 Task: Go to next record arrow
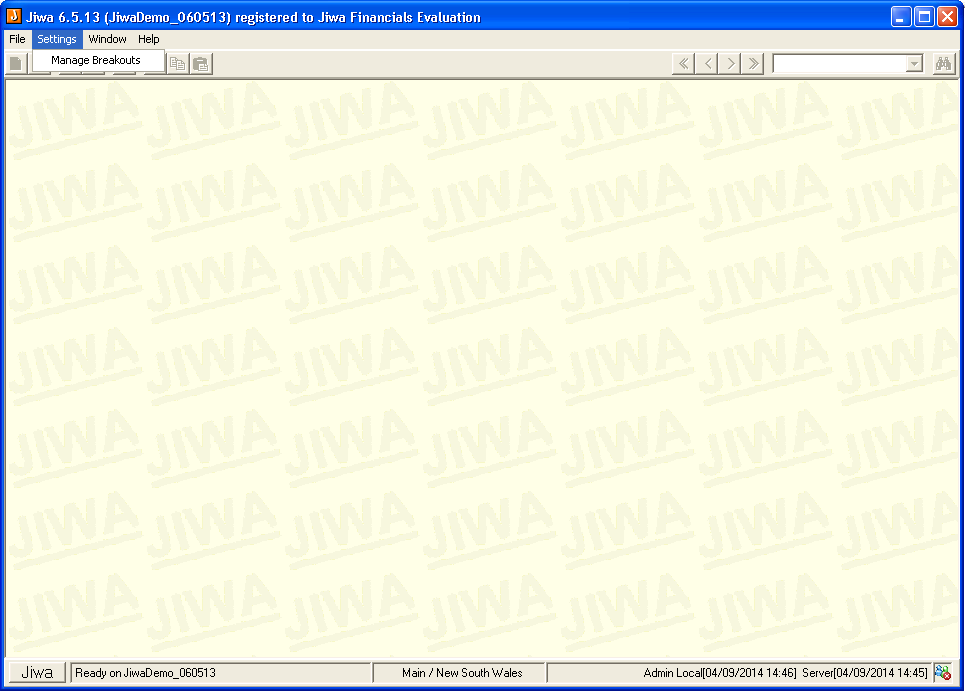pyautogui.click(x=731, y=64)
